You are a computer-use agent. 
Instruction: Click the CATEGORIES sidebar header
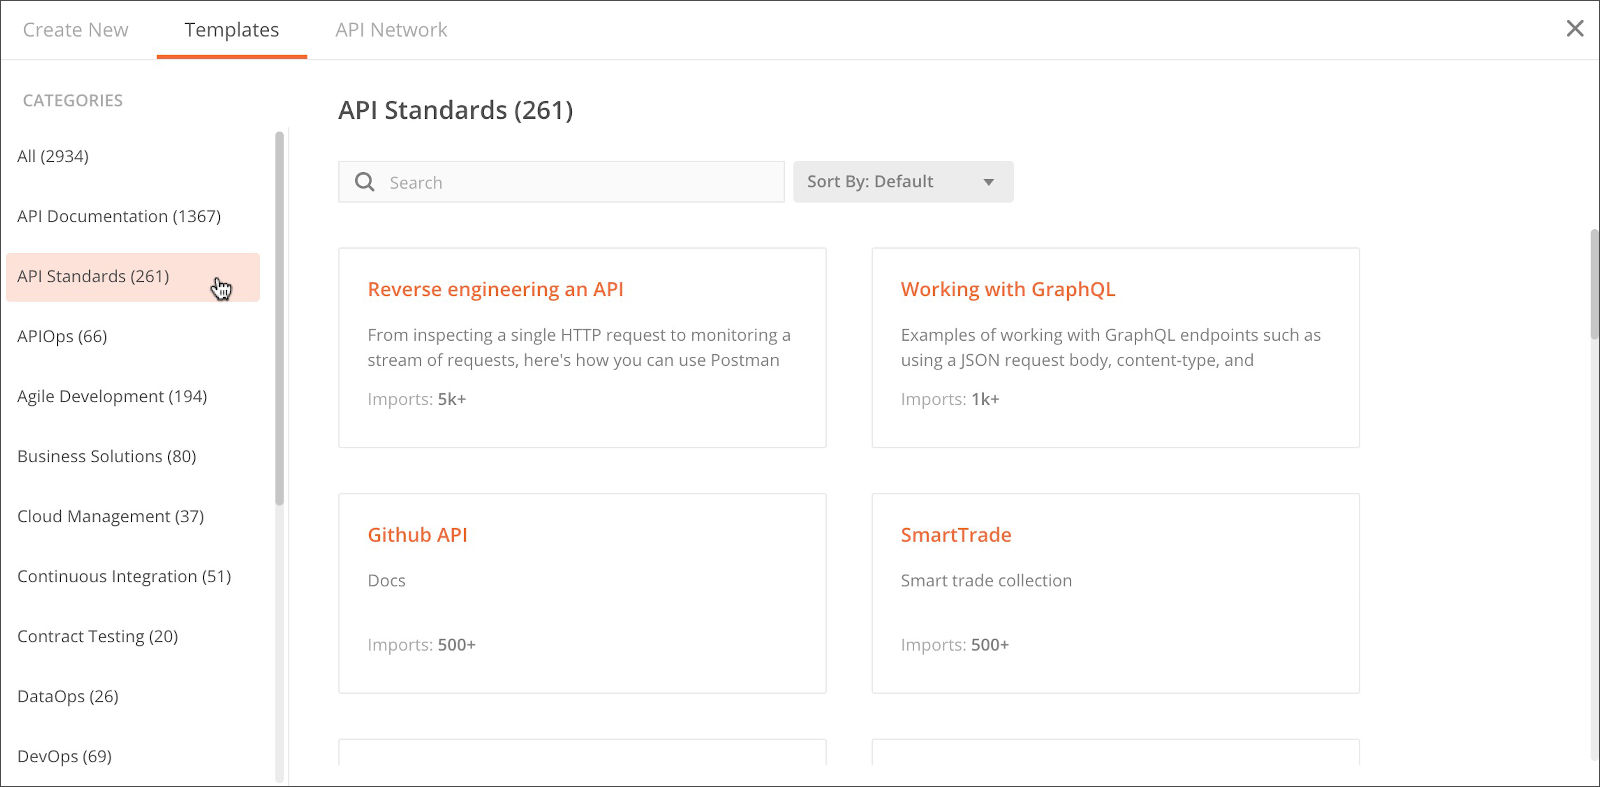pos(73,101)
